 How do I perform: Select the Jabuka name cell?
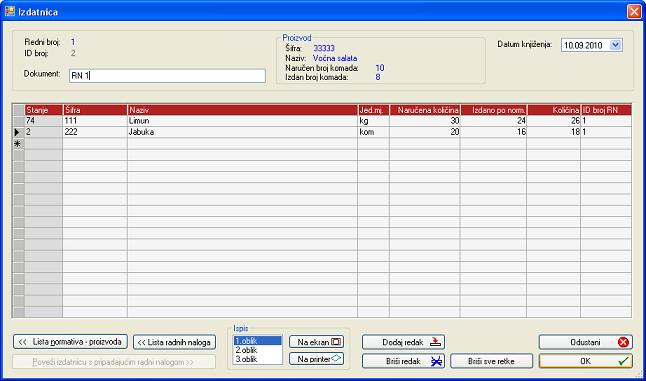(243, 132)
